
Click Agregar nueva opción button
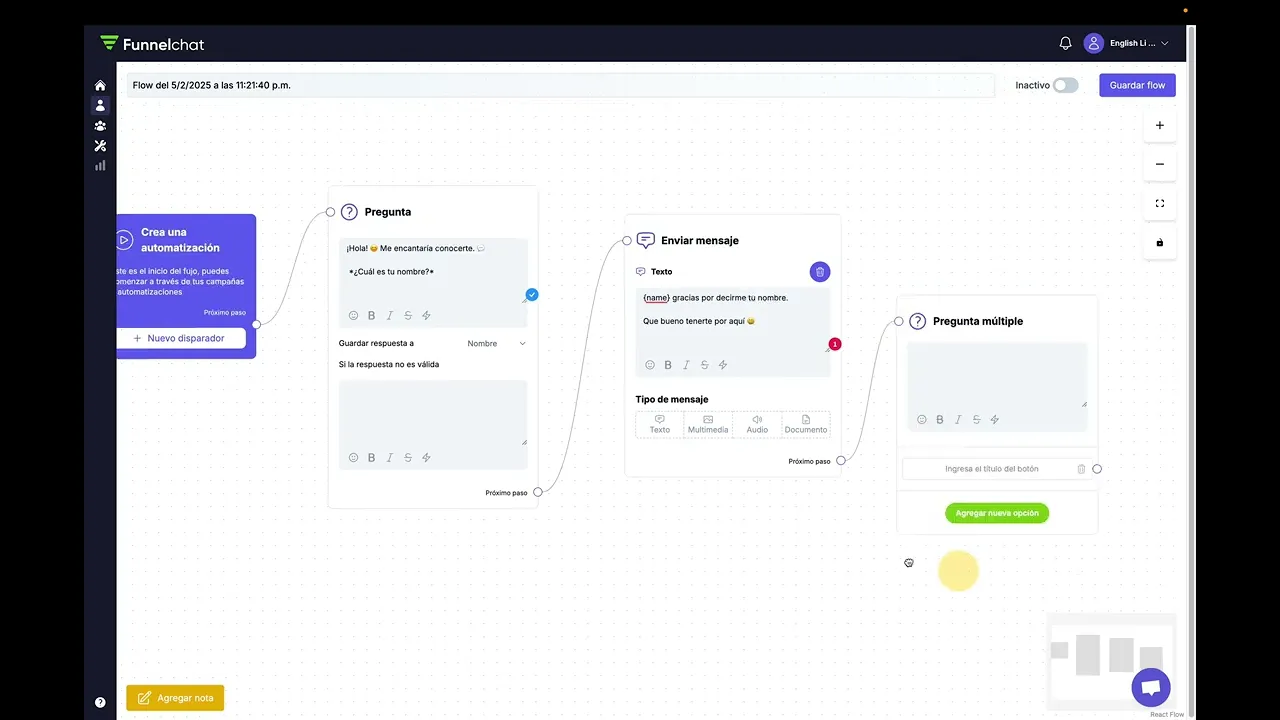997,513
